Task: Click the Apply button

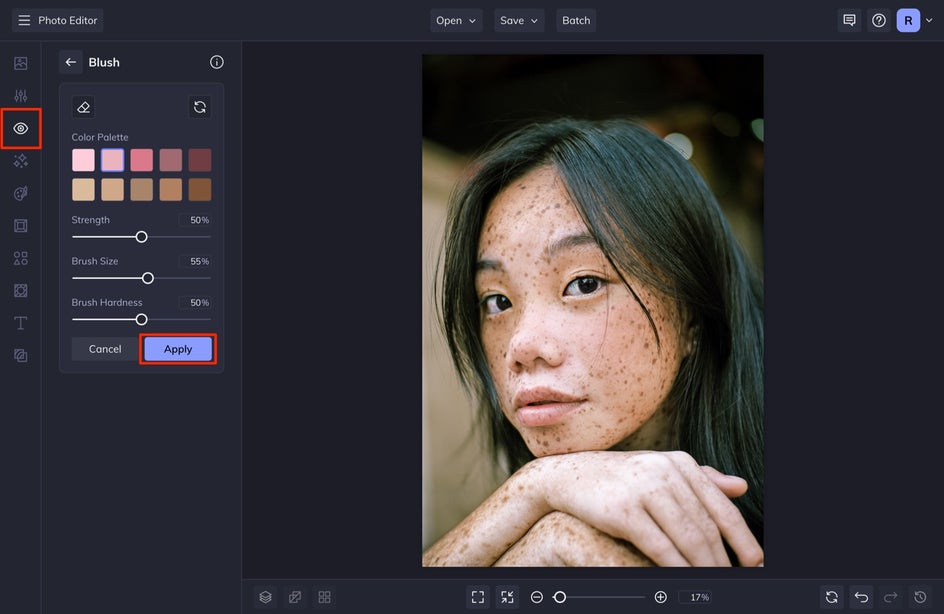Action: 178,349
